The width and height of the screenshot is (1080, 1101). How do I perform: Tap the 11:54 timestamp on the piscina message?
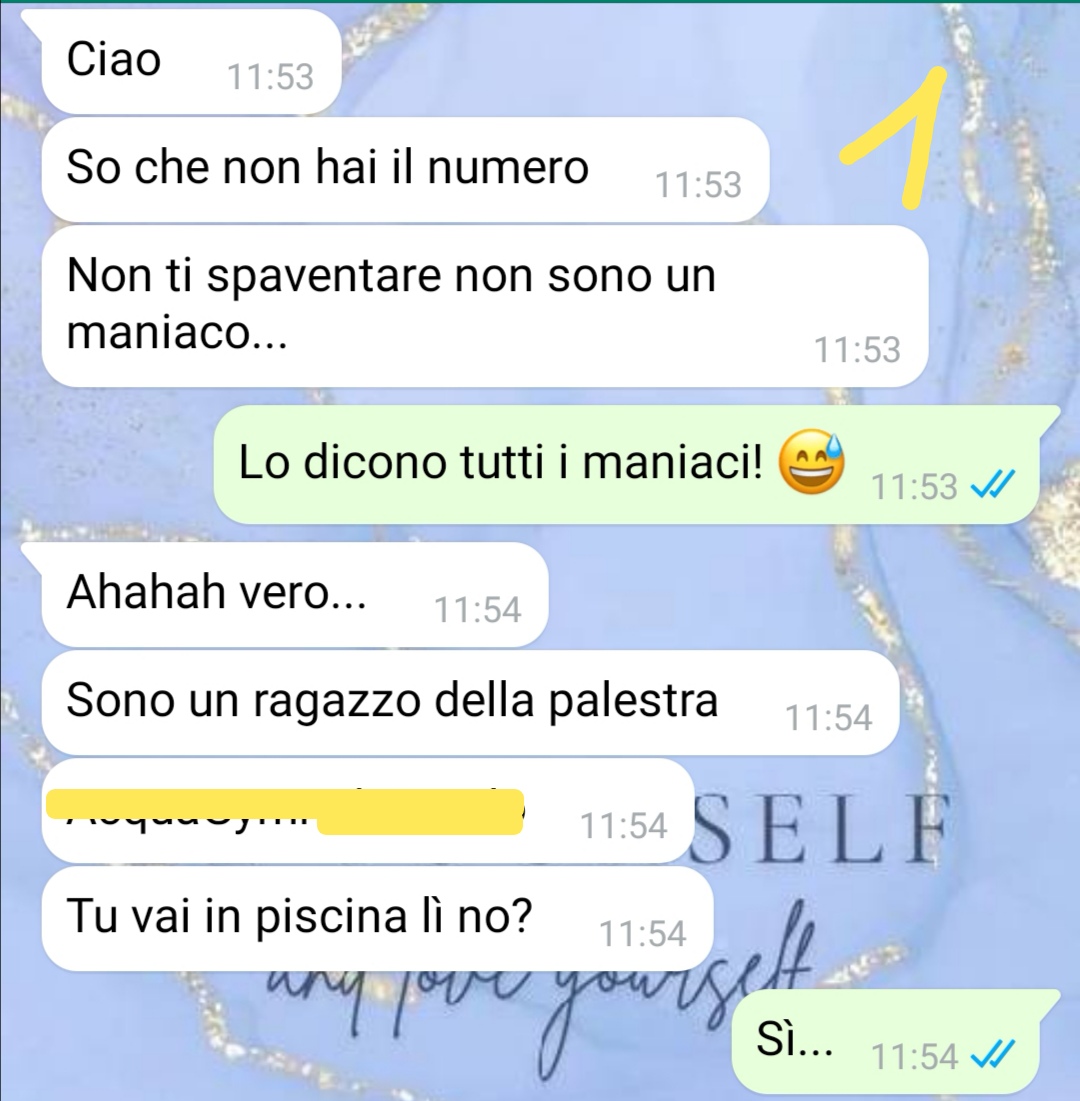click(x=642, y=934)
